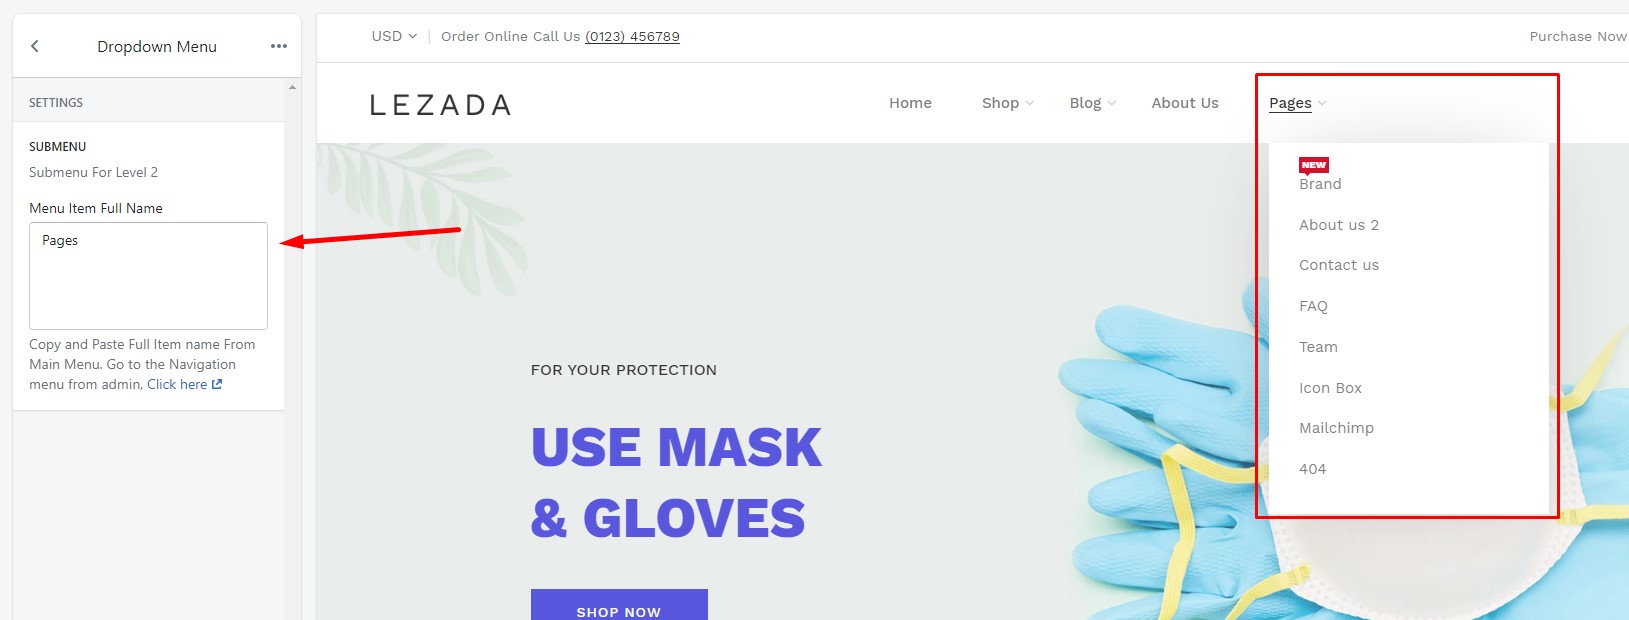This screenshot has width=1629, height=620.
Task: Click the Purchase Now link
Action: pyautogui.click(x=1578, y=36)
